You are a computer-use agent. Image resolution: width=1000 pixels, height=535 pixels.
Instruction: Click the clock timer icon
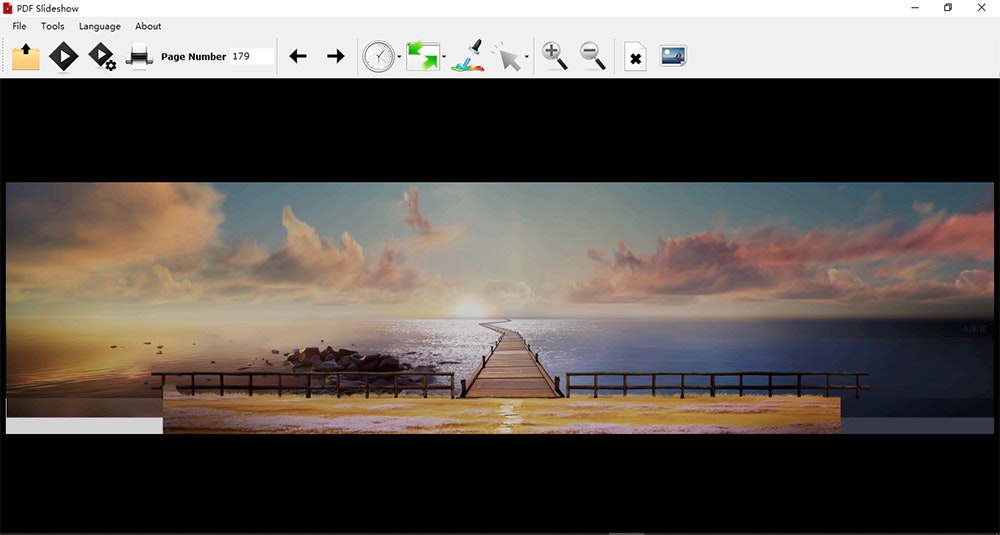pos(379,56)
